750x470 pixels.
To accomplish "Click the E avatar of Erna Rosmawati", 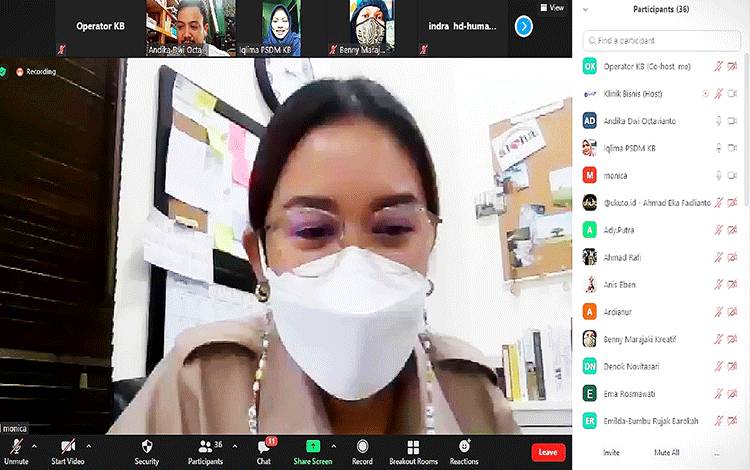I will coord(589,394).
